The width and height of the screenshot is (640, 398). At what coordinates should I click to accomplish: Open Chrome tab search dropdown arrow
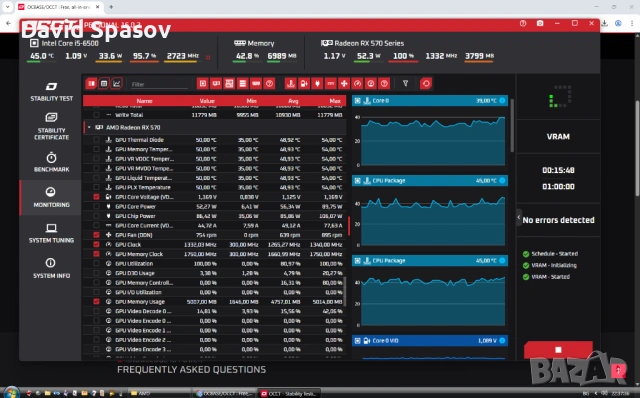coord(7,7)
